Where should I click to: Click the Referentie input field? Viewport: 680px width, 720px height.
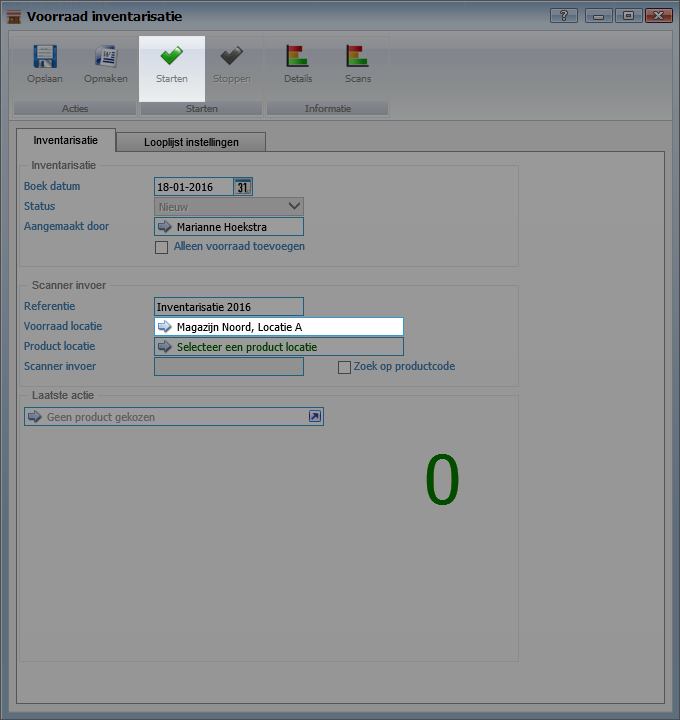click(x=228, y=307)
